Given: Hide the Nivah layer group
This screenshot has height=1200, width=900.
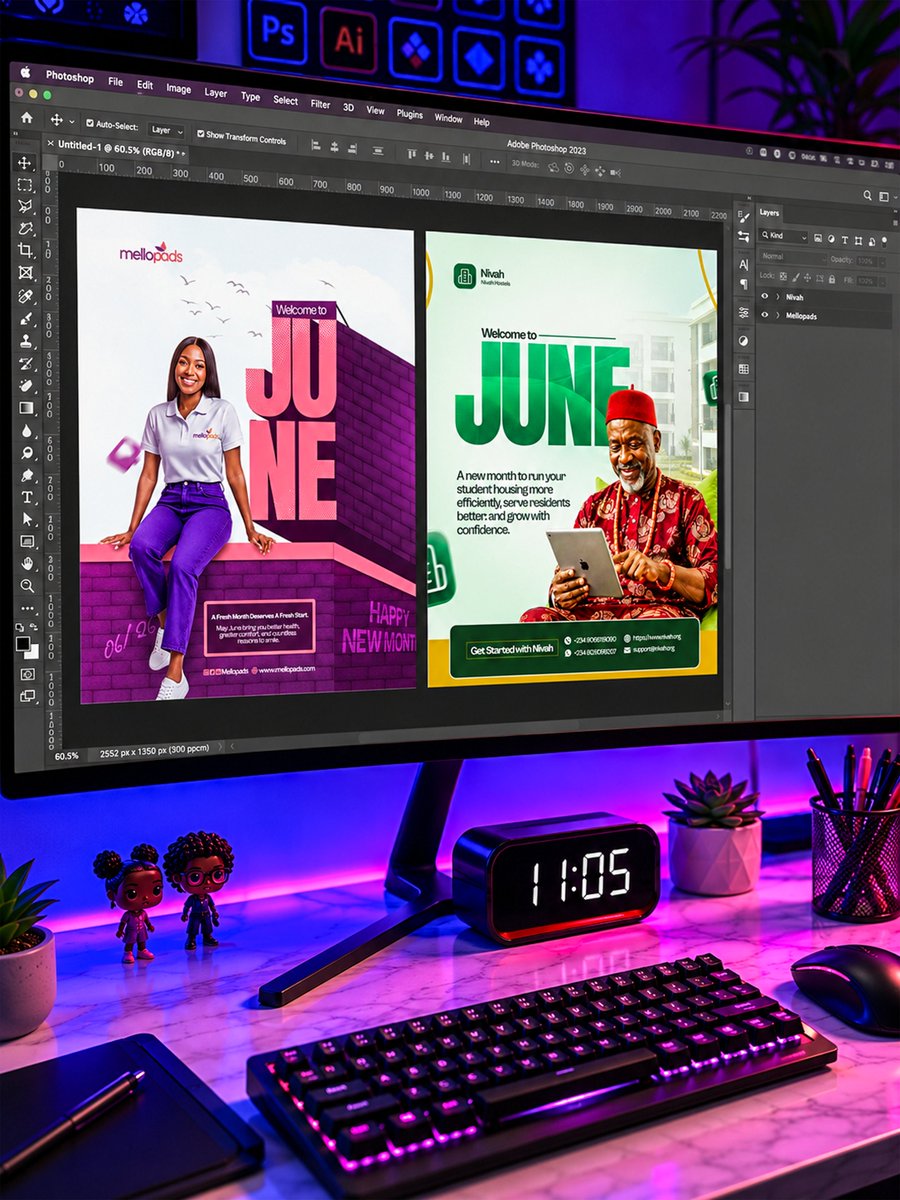Looking at the screenshot, I should 765,296.
